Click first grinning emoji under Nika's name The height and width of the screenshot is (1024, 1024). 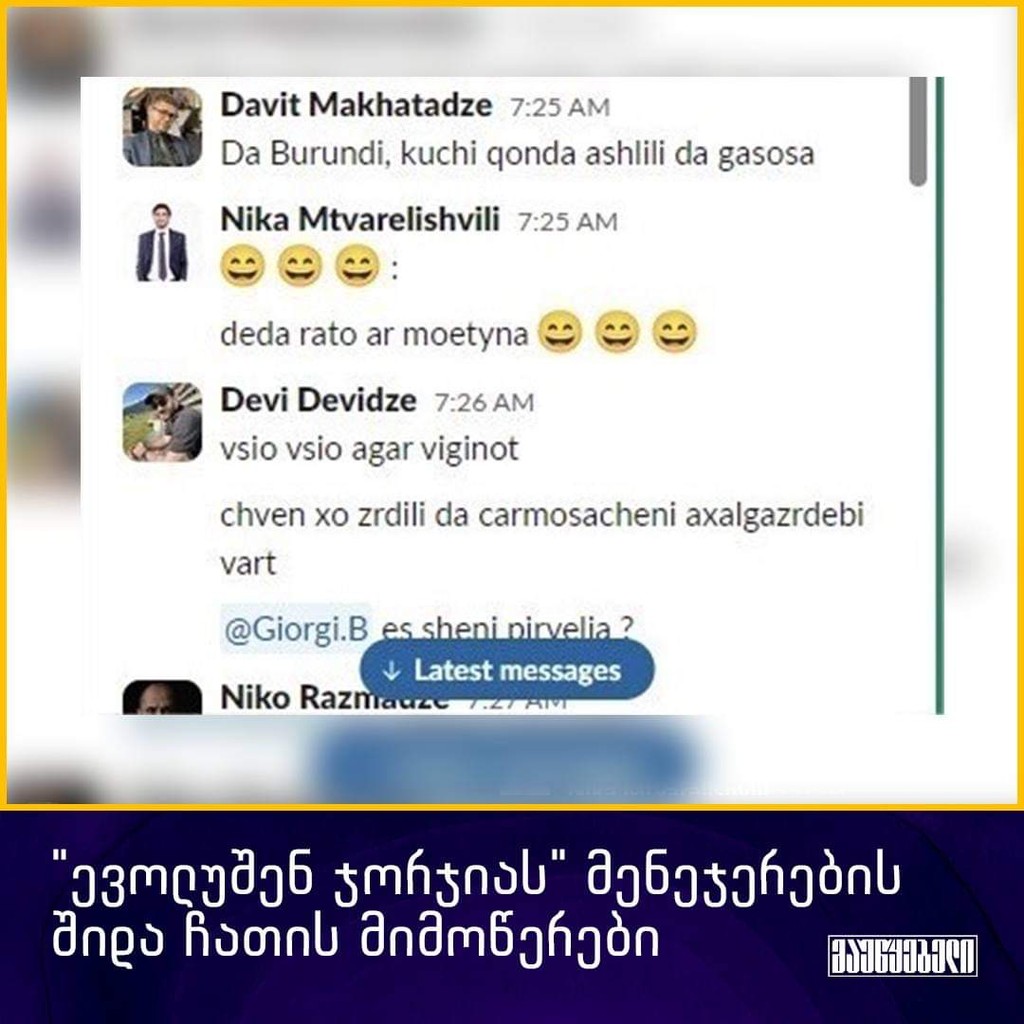(x=243, y=266)
